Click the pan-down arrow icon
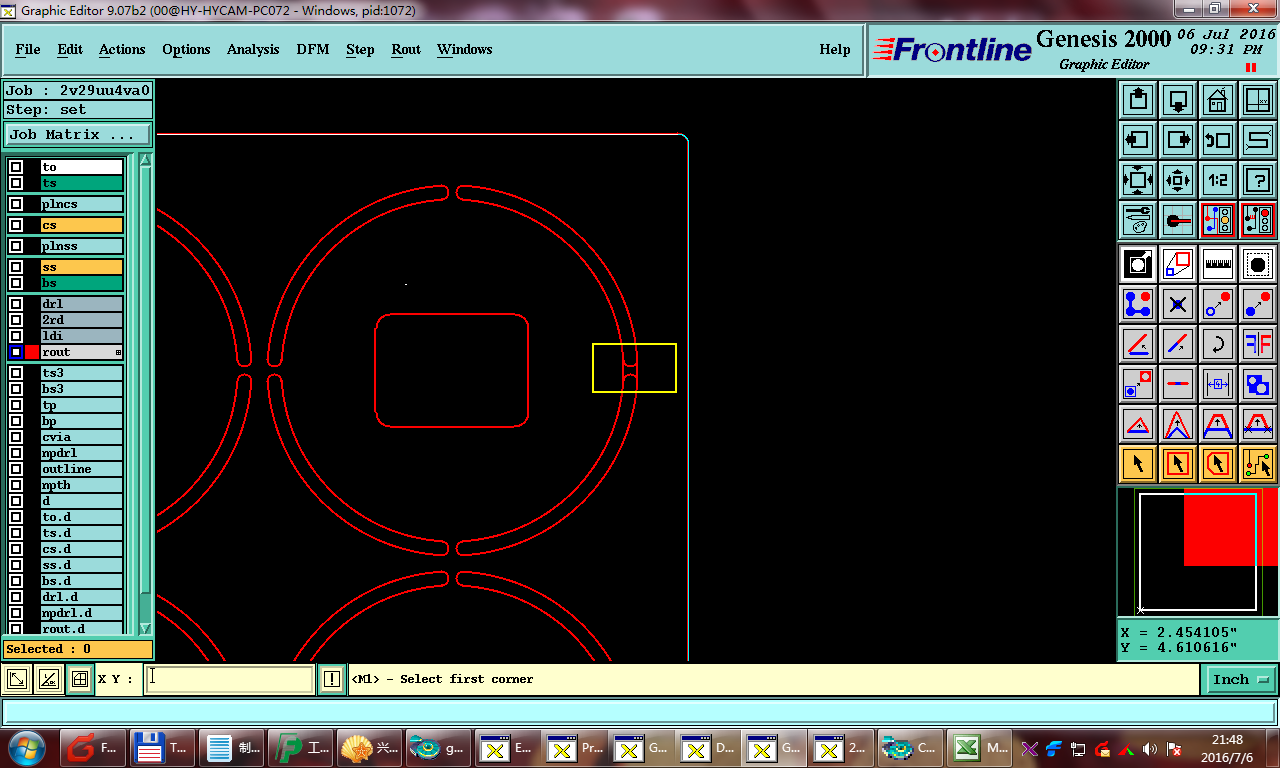This screenshot has width=1280, height=768. pyautogui.click(x=1178, y=100)
